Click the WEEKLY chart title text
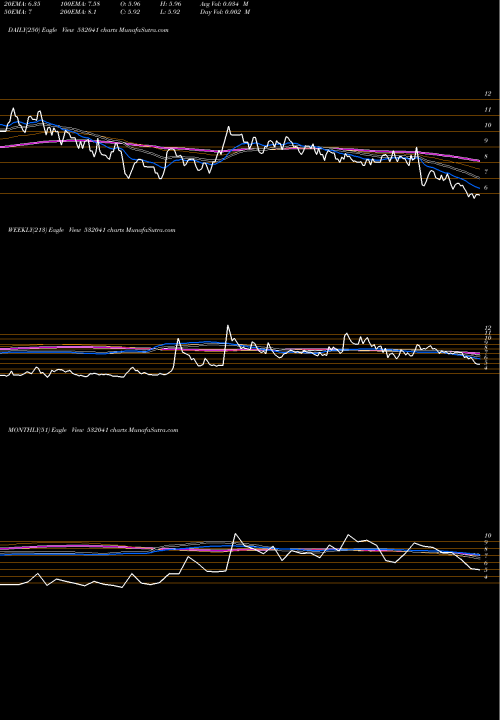500x720 pixels. click(x=91, y=230)
